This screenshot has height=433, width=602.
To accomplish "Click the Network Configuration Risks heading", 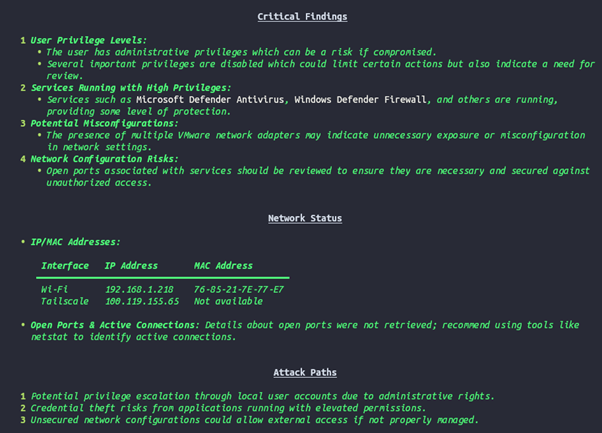I will tap(104, 159).
